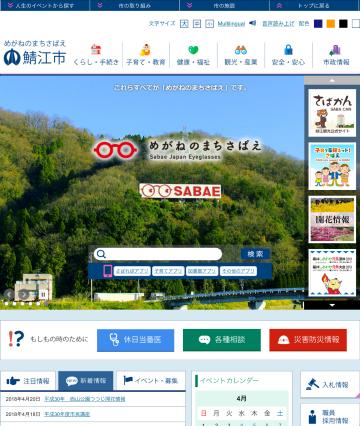Choose the white color scheme

click(356, 24)
